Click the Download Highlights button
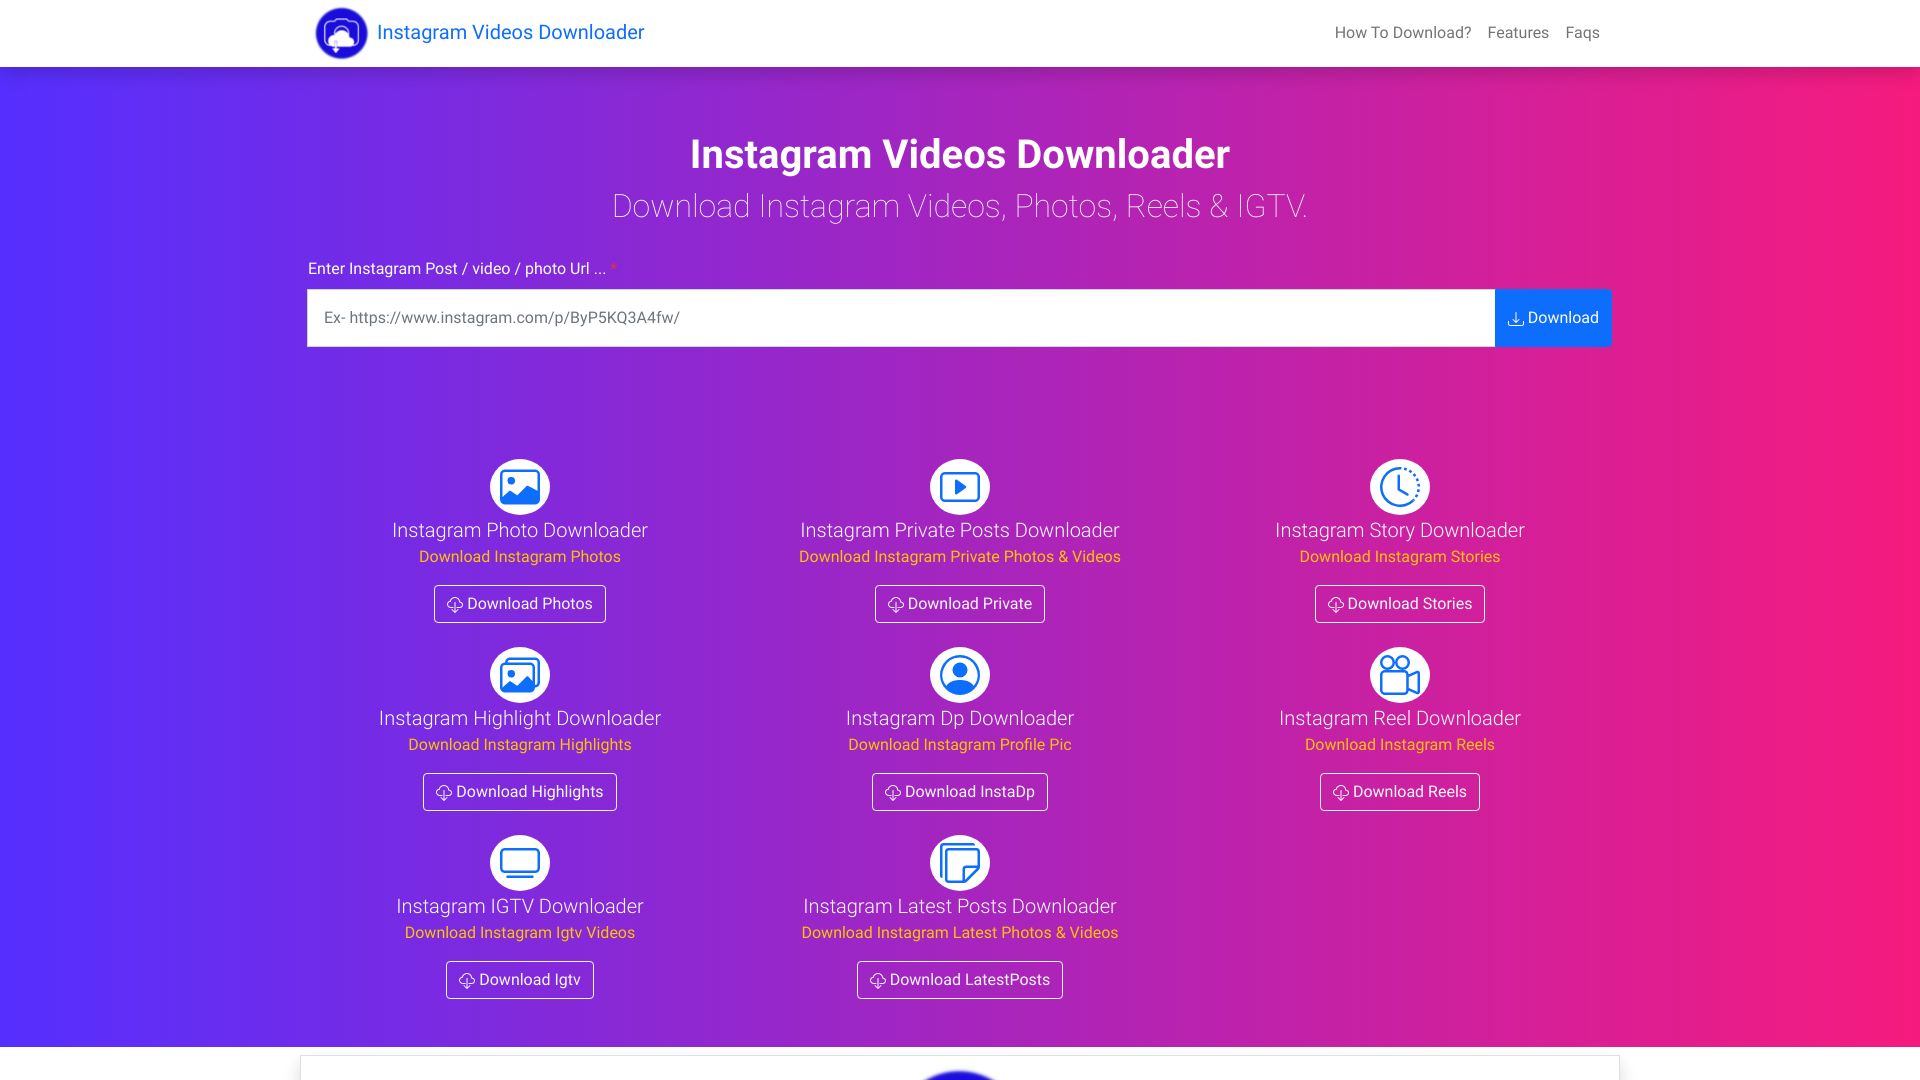1920x1080 pixels. (520, 792)
